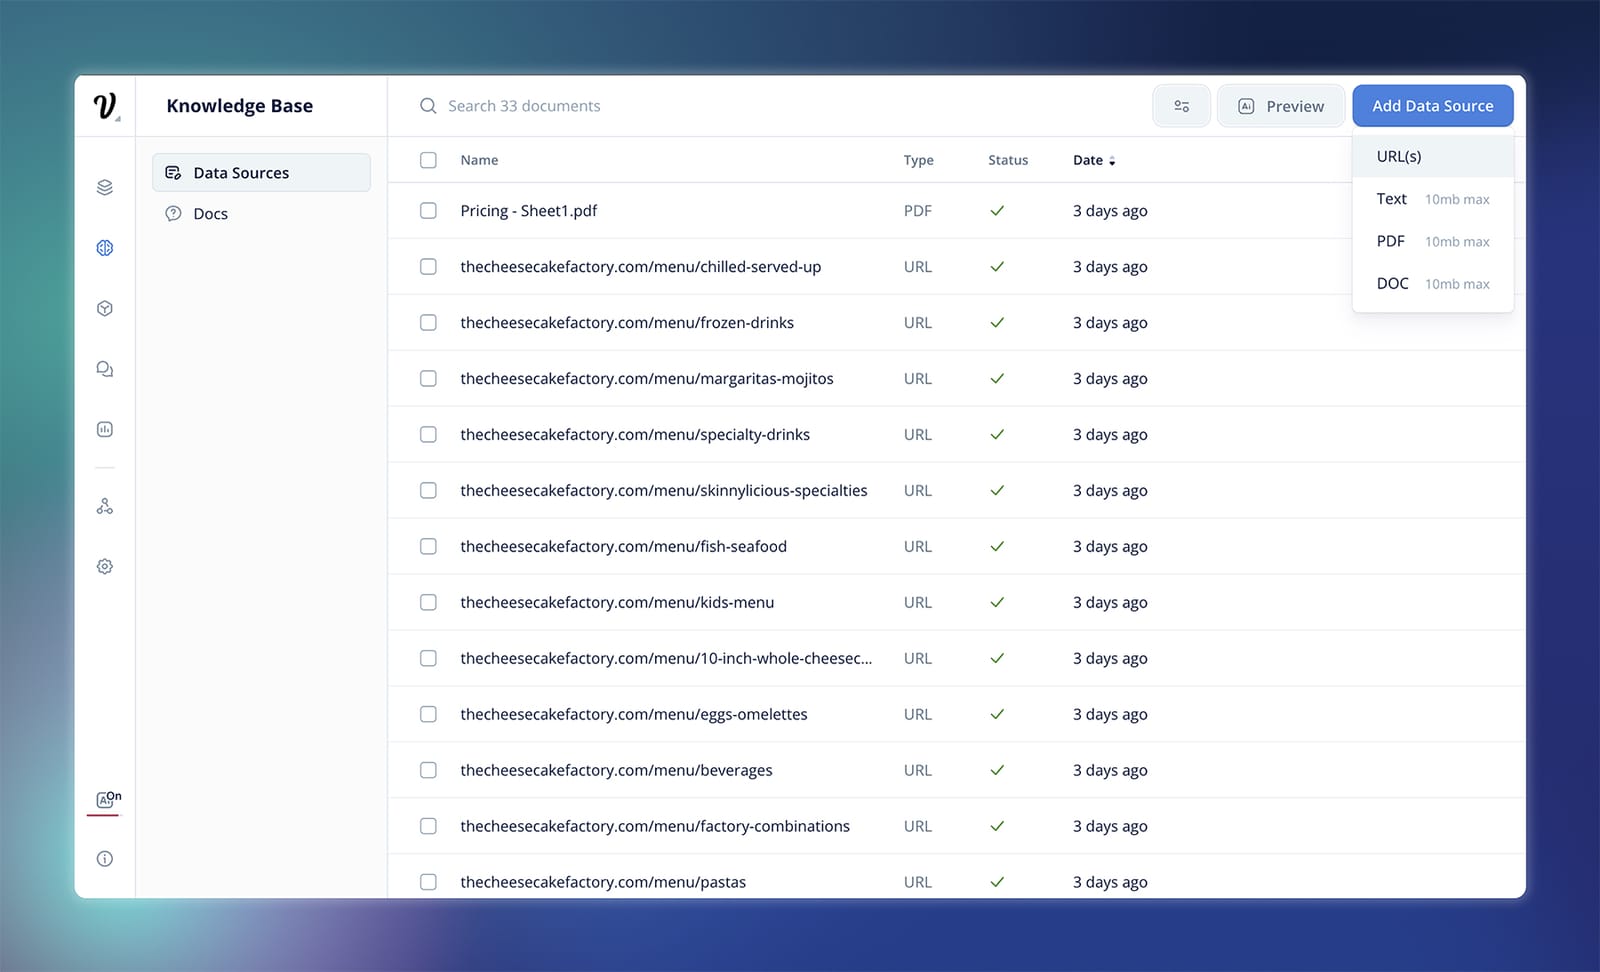Open the settings gear icon in sidebar
Screen dimensions: 1600x972
coord(105,566)
